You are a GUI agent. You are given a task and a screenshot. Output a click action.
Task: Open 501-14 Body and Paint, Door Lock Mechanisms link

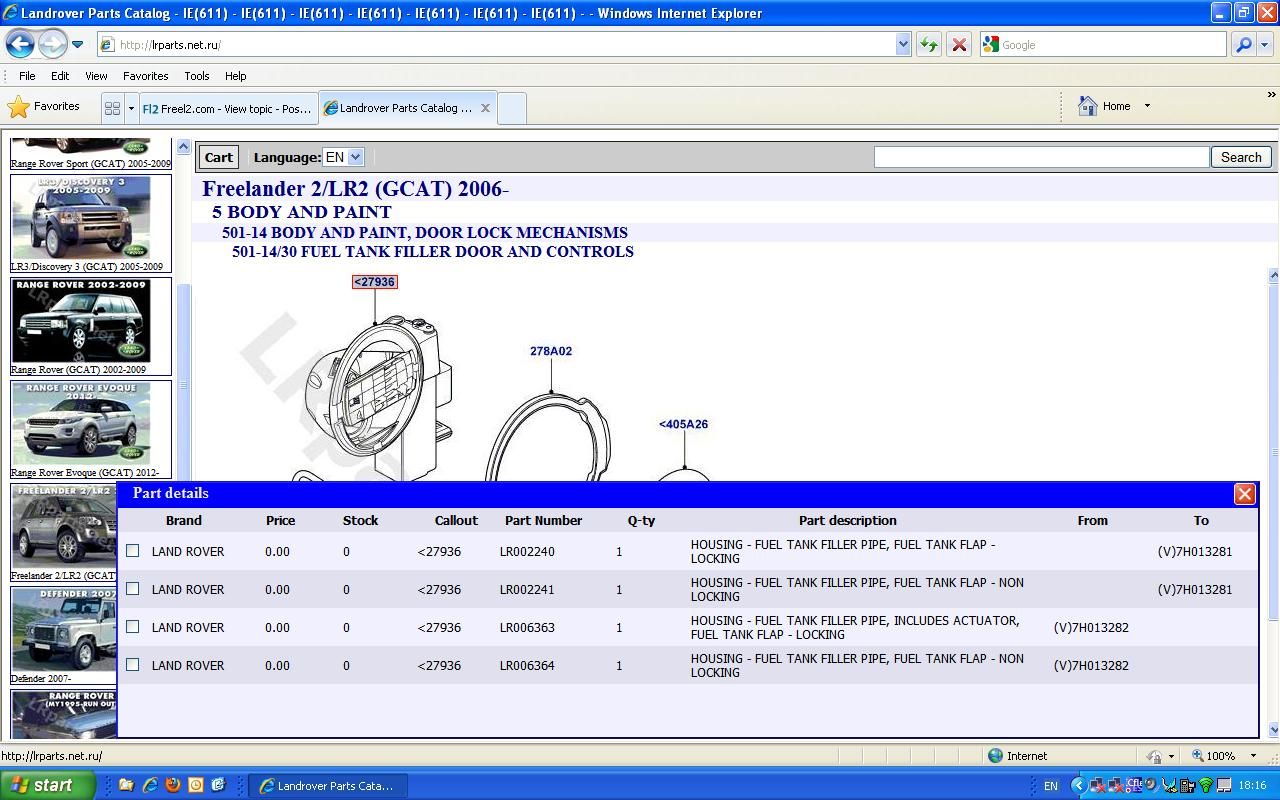click(x=425, y=232)
